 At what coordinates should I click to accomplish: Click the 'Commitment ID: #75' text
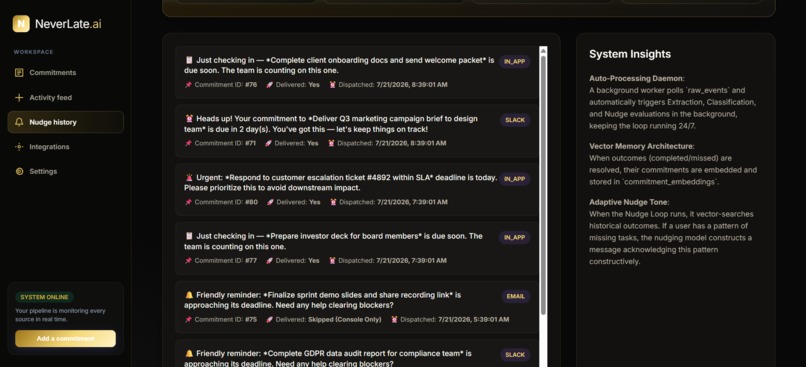pyautogui.click(x=225, y=320)
